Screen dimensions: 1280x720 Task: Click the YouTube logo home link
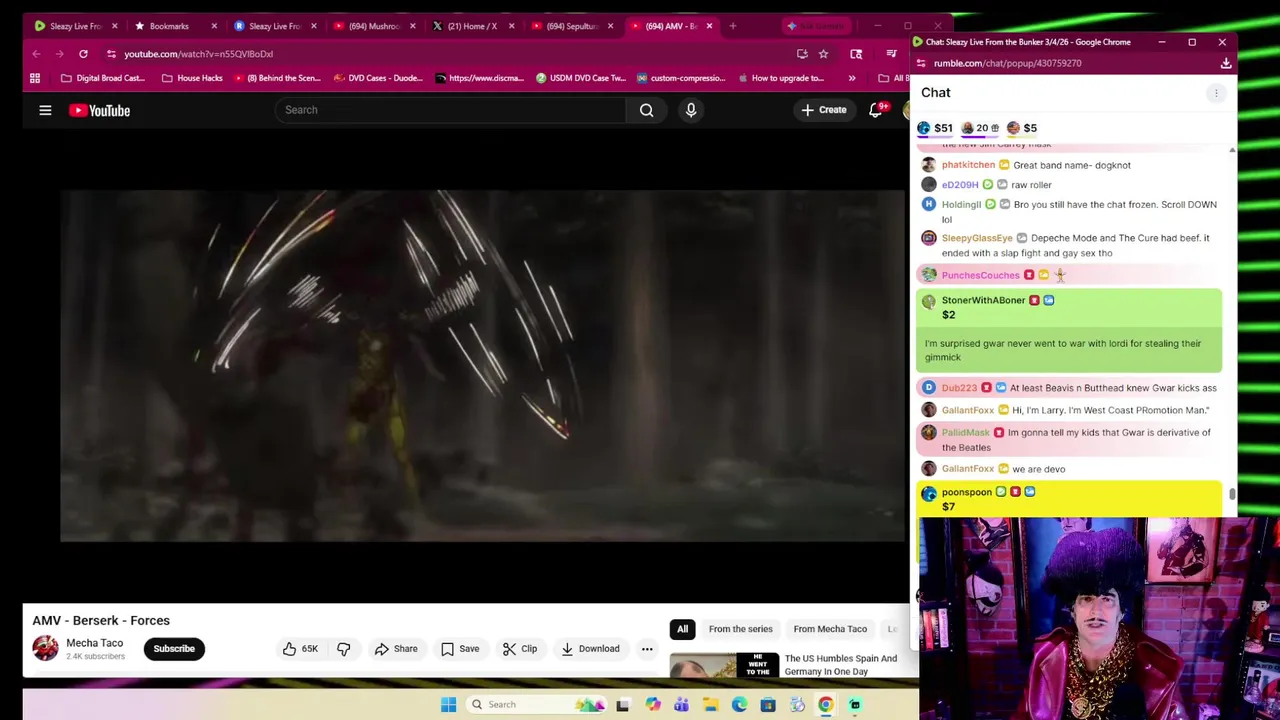99,110
